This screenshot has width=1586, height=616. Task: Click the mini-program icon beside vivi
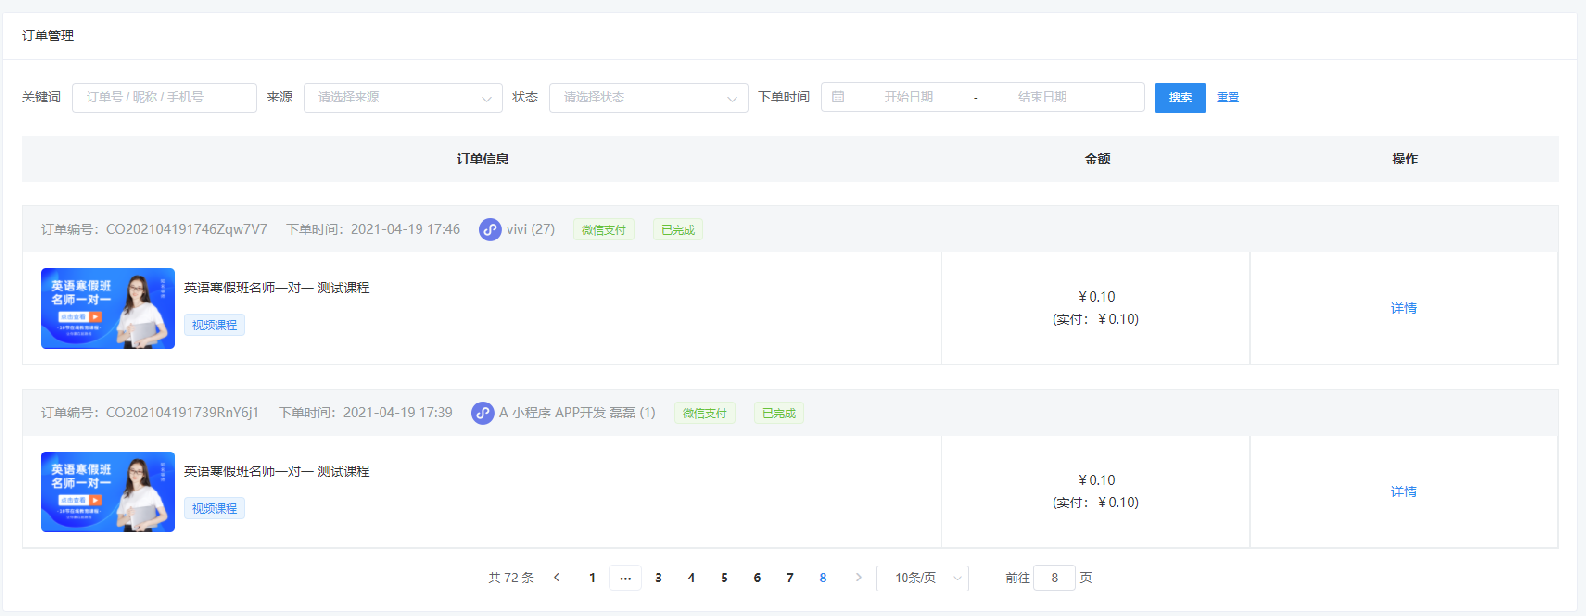click(x=490, y=230)
